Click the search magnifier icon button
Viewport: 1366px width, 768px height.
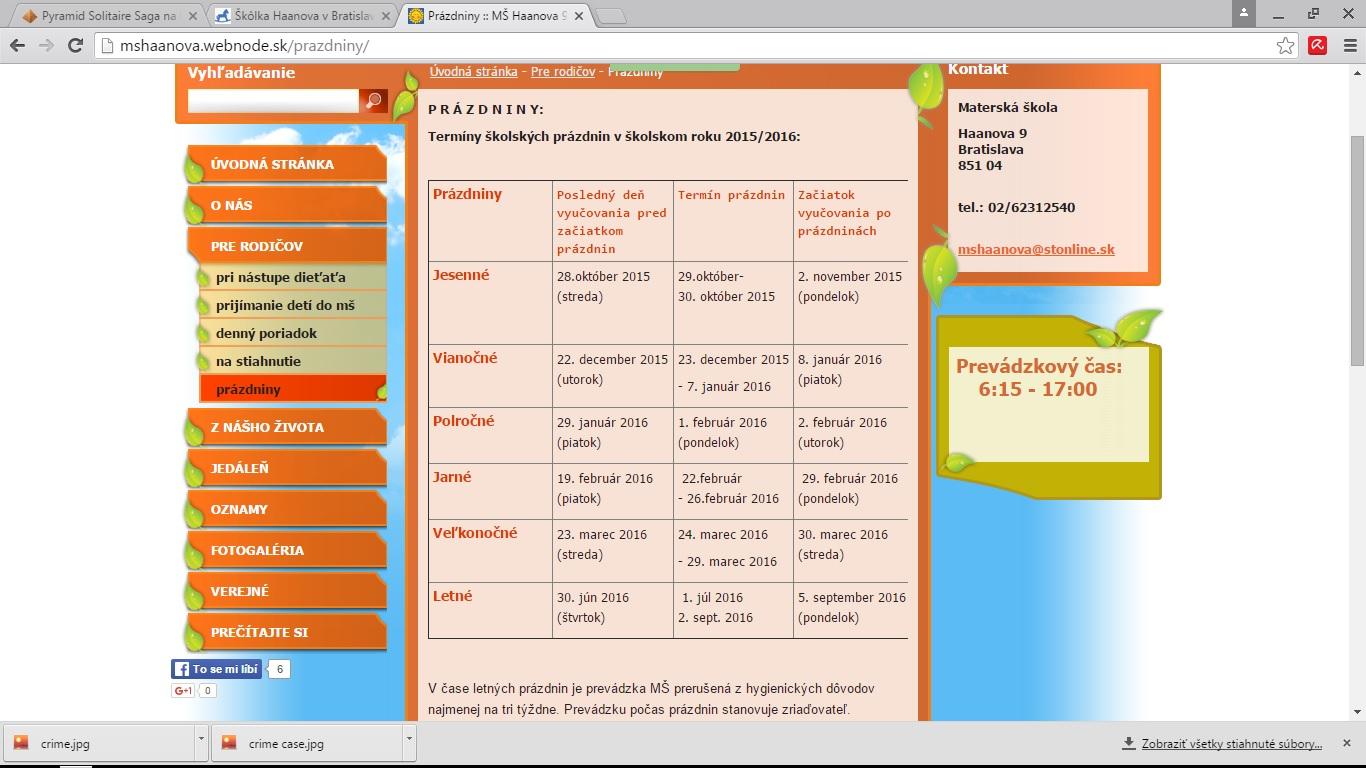click(x=374, y=100)
